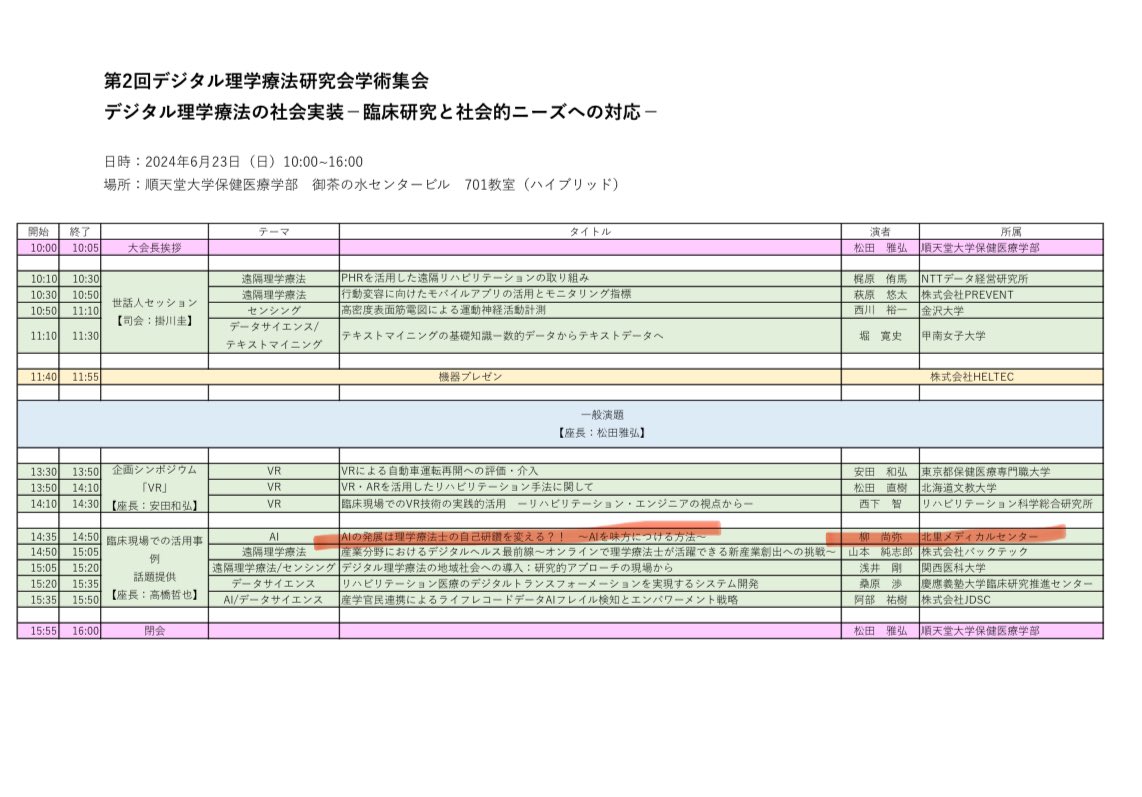Click speaker '堀 寛史'
This screenshot has width=1142, height=797.
[x=880, y=336]
